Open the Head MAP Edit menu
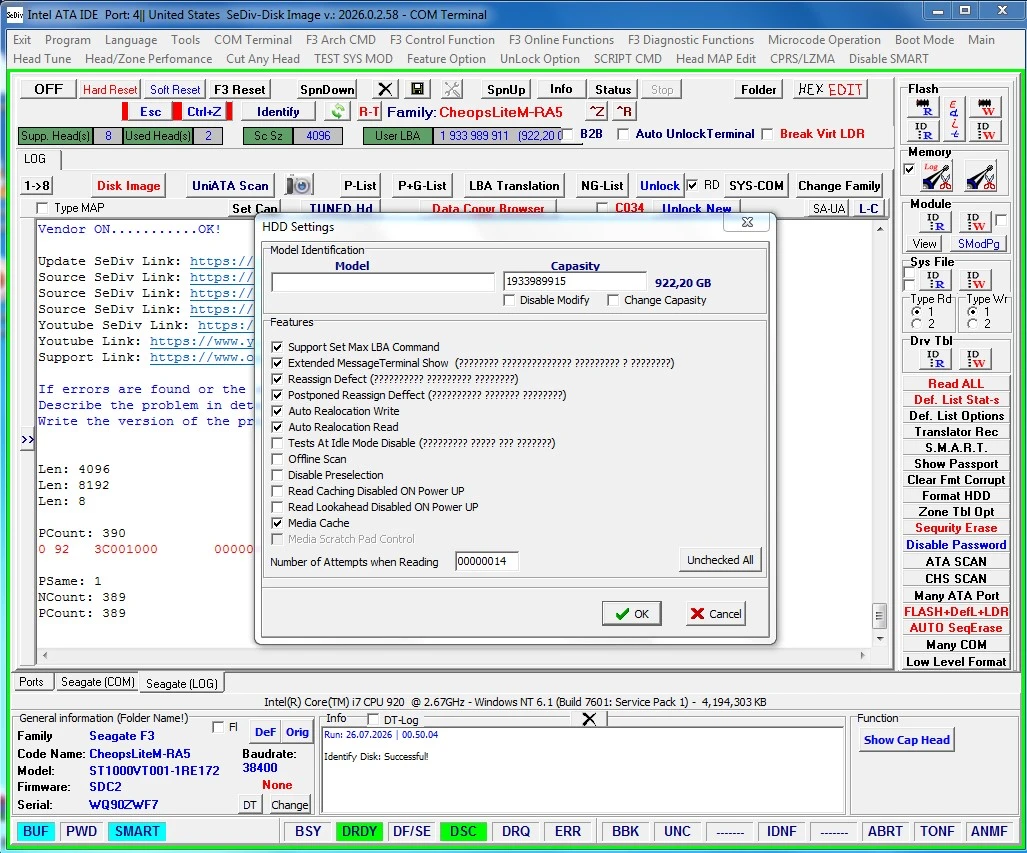 point(716,59)
